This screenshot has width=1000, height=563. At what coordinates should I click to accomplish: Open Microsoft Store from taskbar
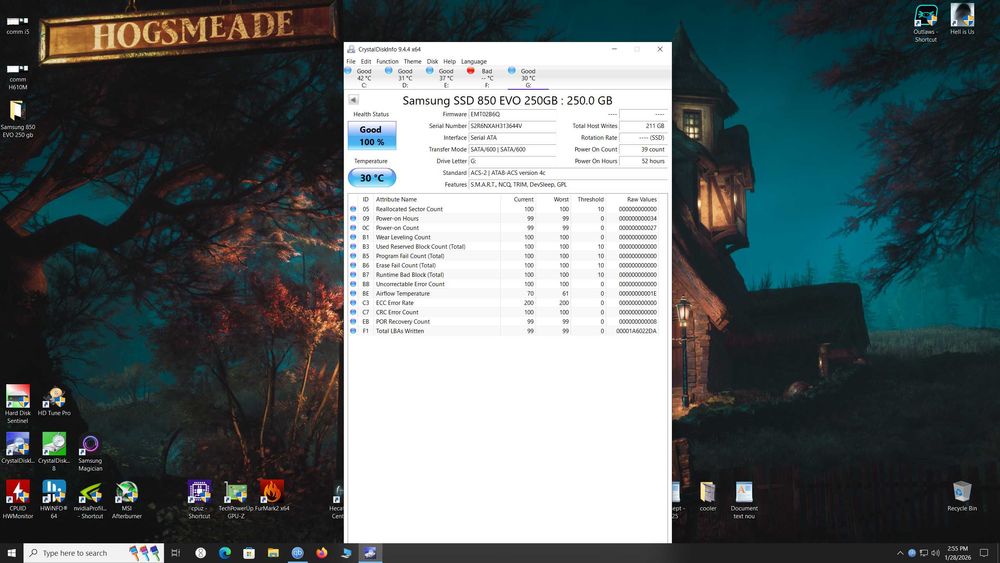pos(249,553)
